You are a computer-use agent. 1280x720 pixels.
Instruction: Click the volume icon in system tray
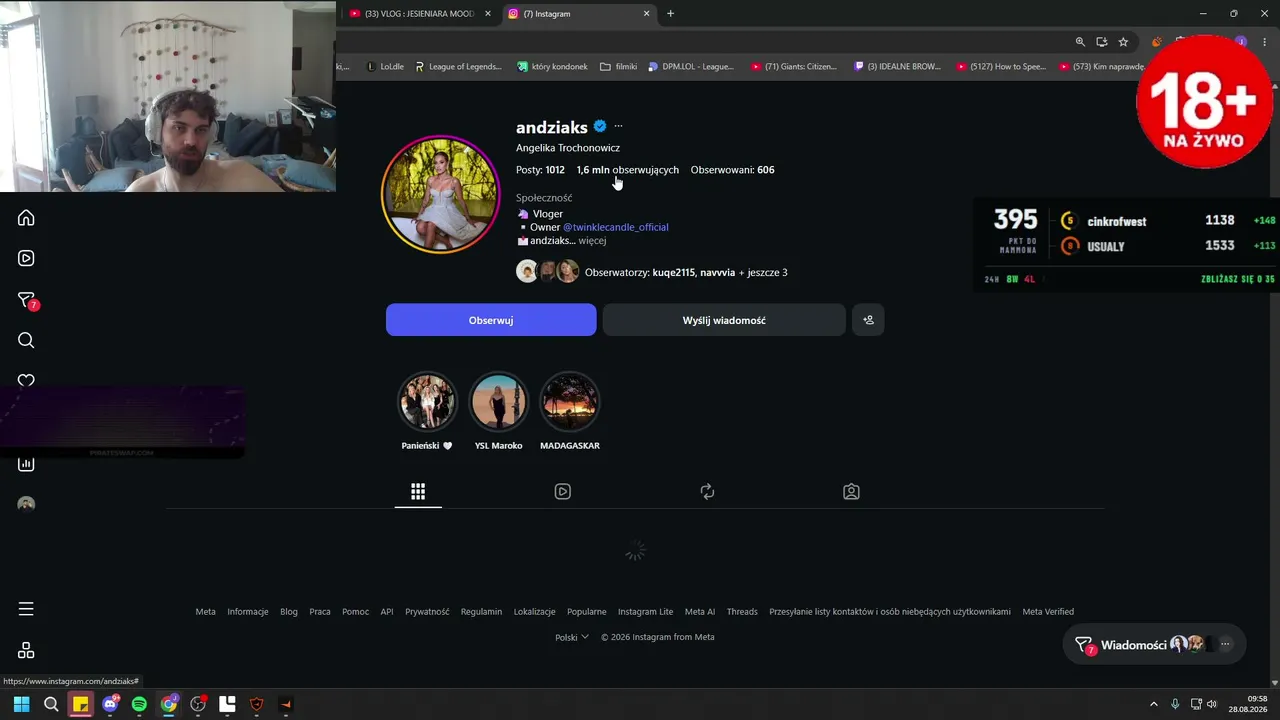(x=1212, y=704)
